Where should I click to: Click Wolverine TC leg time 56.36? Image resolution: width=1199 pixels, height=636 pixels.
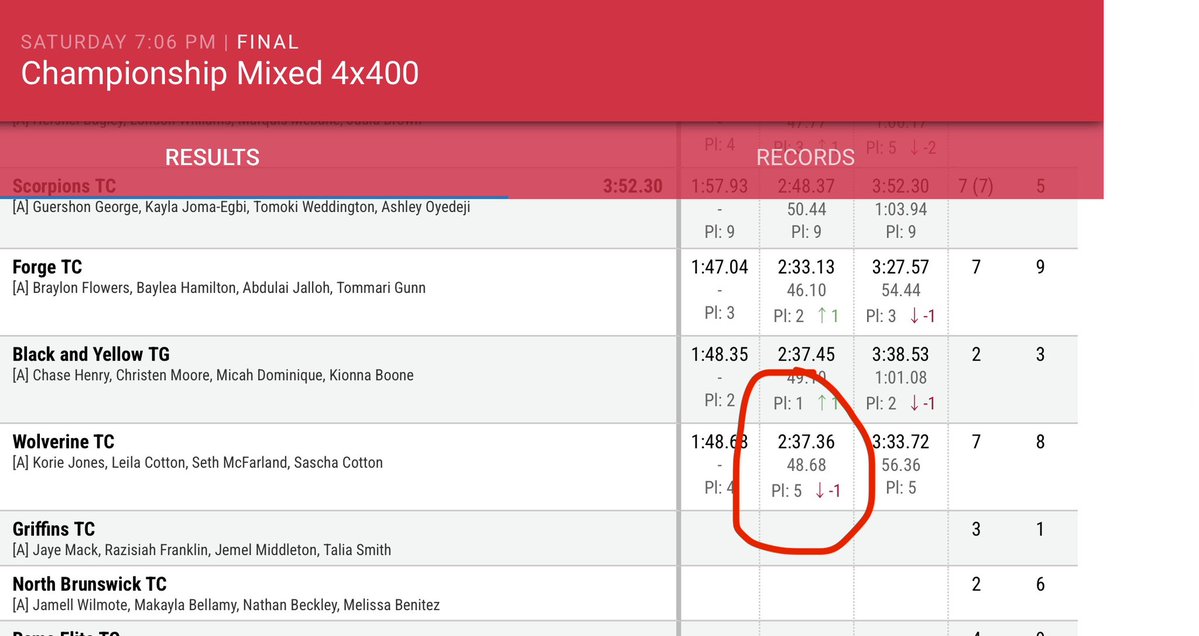[x=901, y=465]
